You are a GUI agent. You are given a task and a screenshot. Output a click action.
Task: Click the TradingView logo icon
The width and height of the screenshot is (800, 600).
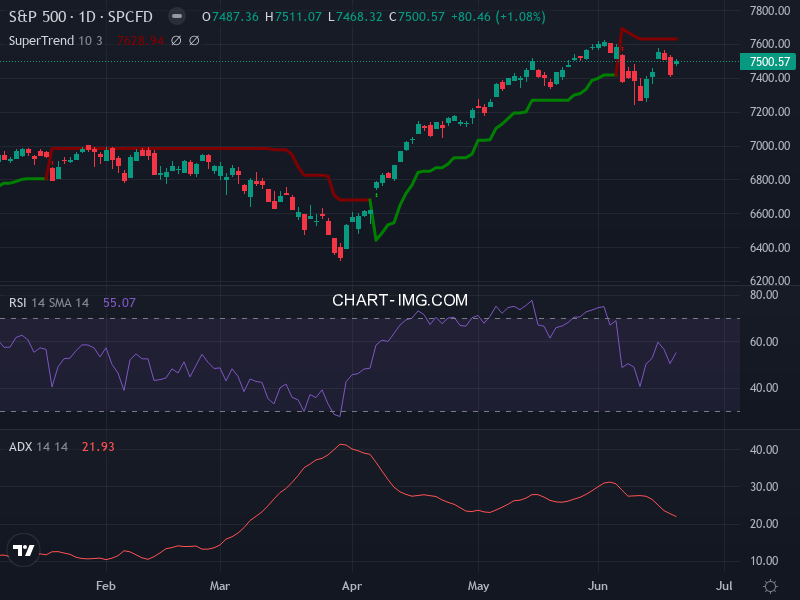[x=23, y=550]
